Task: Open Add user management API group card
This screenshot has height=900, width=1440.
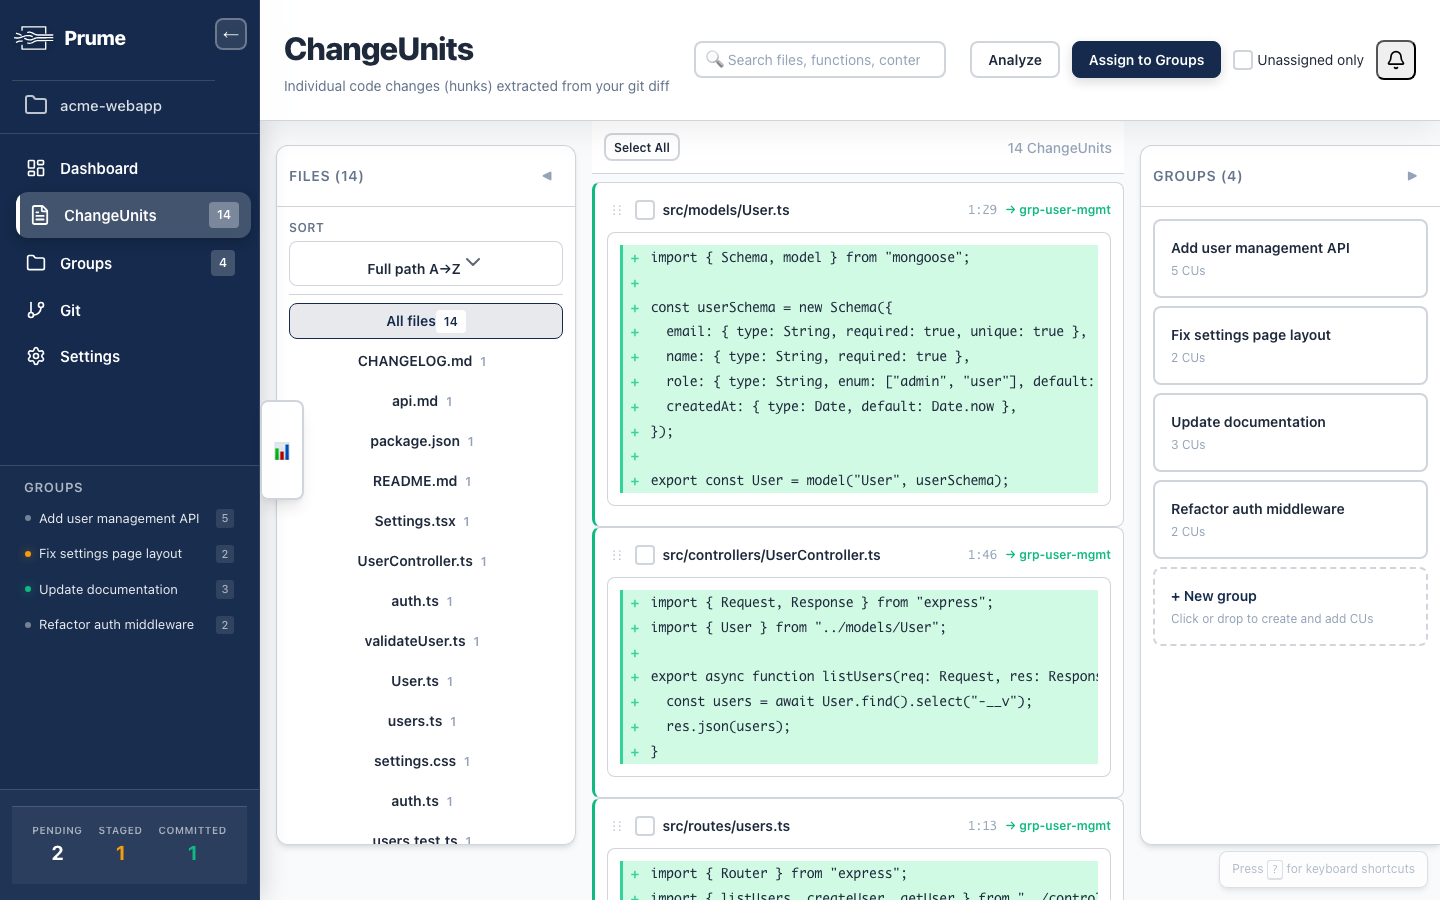Action: point(1290,258)
